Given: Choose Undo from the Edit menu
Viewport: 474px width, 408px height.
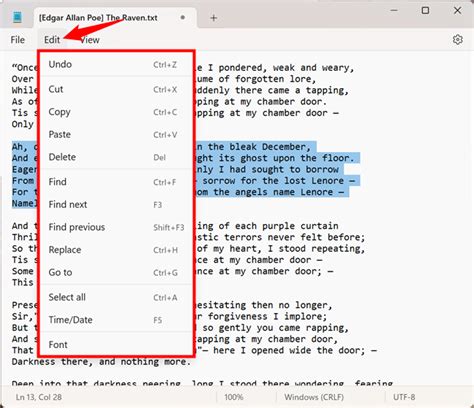Looking at the screenshot, I should pos(116,64).
